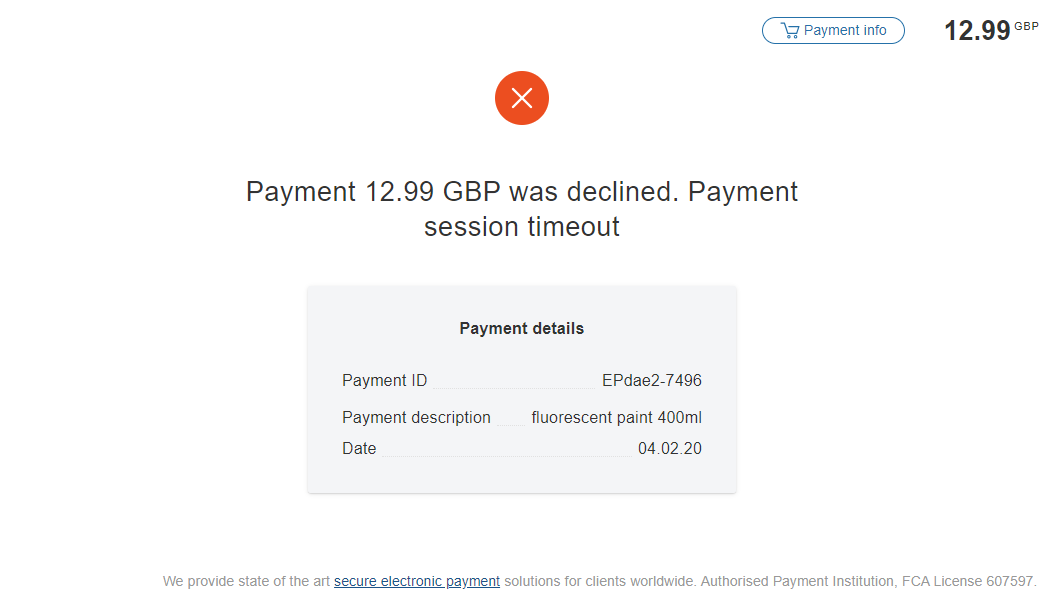The width and height of the screenshot is (1049, 615).
Task: Select the 04.02.20 date value
Action: pyautogui.click(x=670, y=449)
